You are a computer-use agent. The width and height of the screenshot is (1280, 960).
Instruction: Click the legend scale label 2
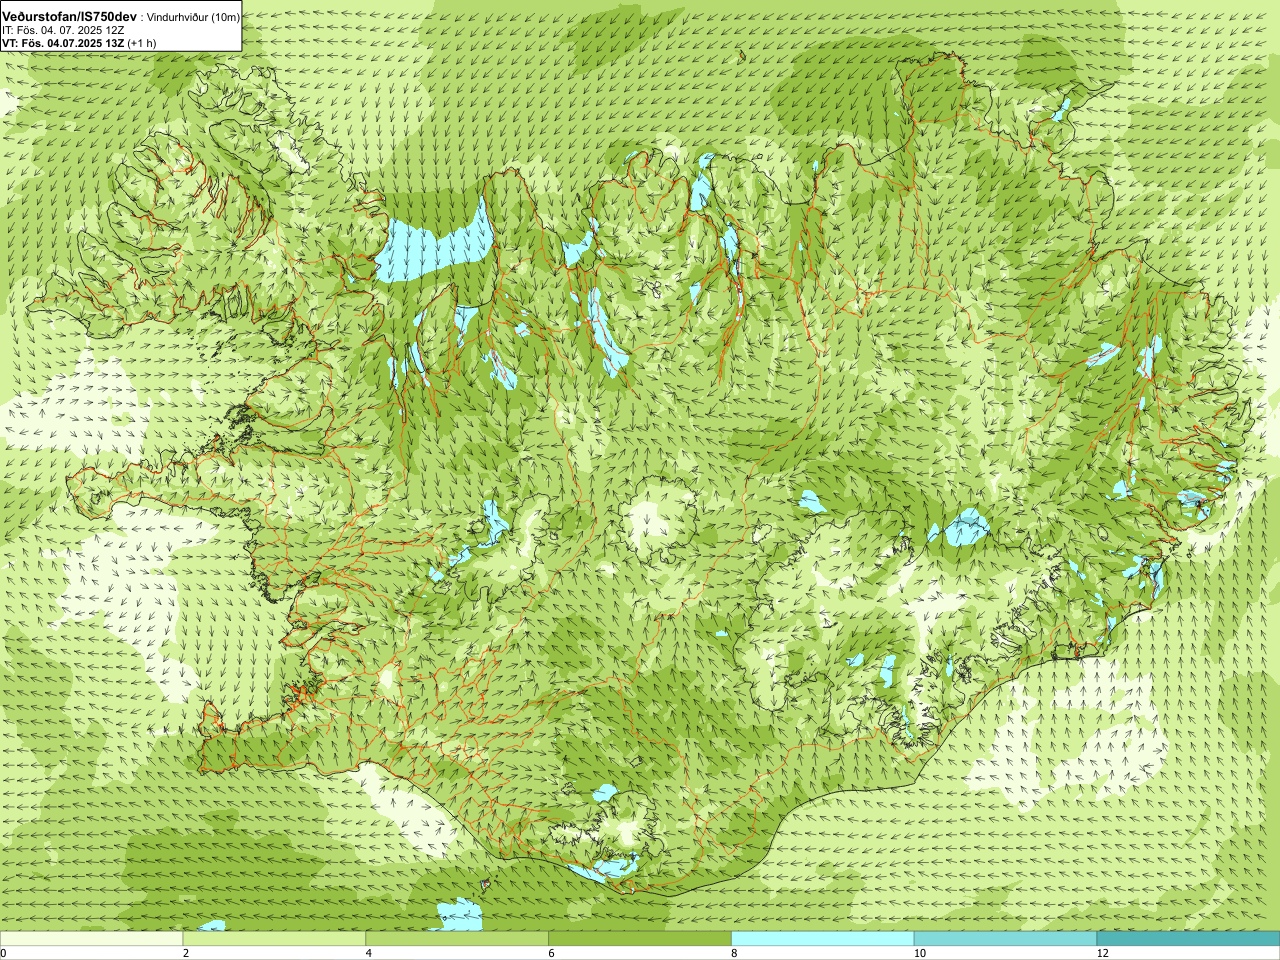186,953
